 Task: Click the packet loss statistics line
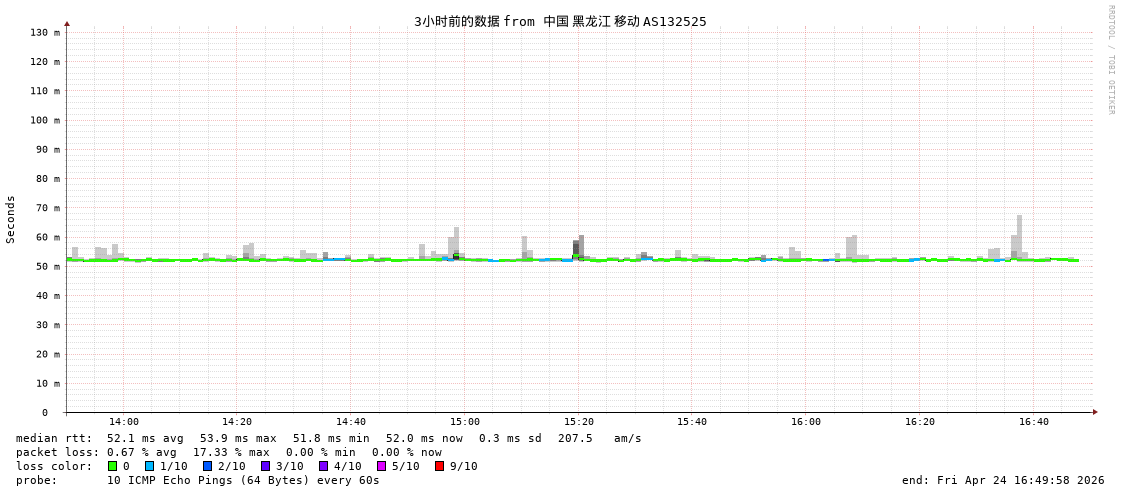(x=228, y=452)
